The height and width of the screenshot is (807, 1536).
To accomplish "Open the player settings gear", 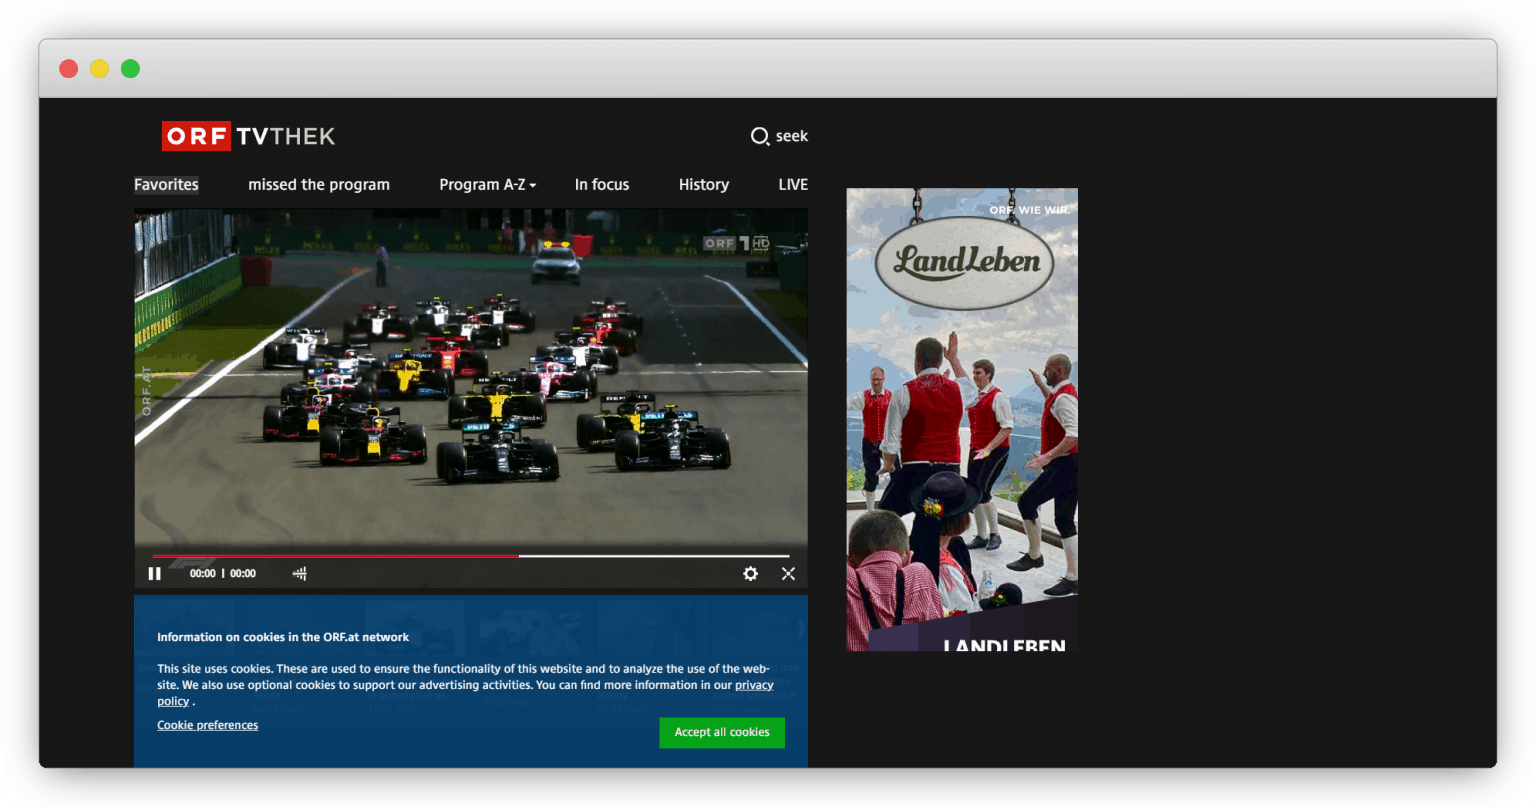I will (750, 573).
